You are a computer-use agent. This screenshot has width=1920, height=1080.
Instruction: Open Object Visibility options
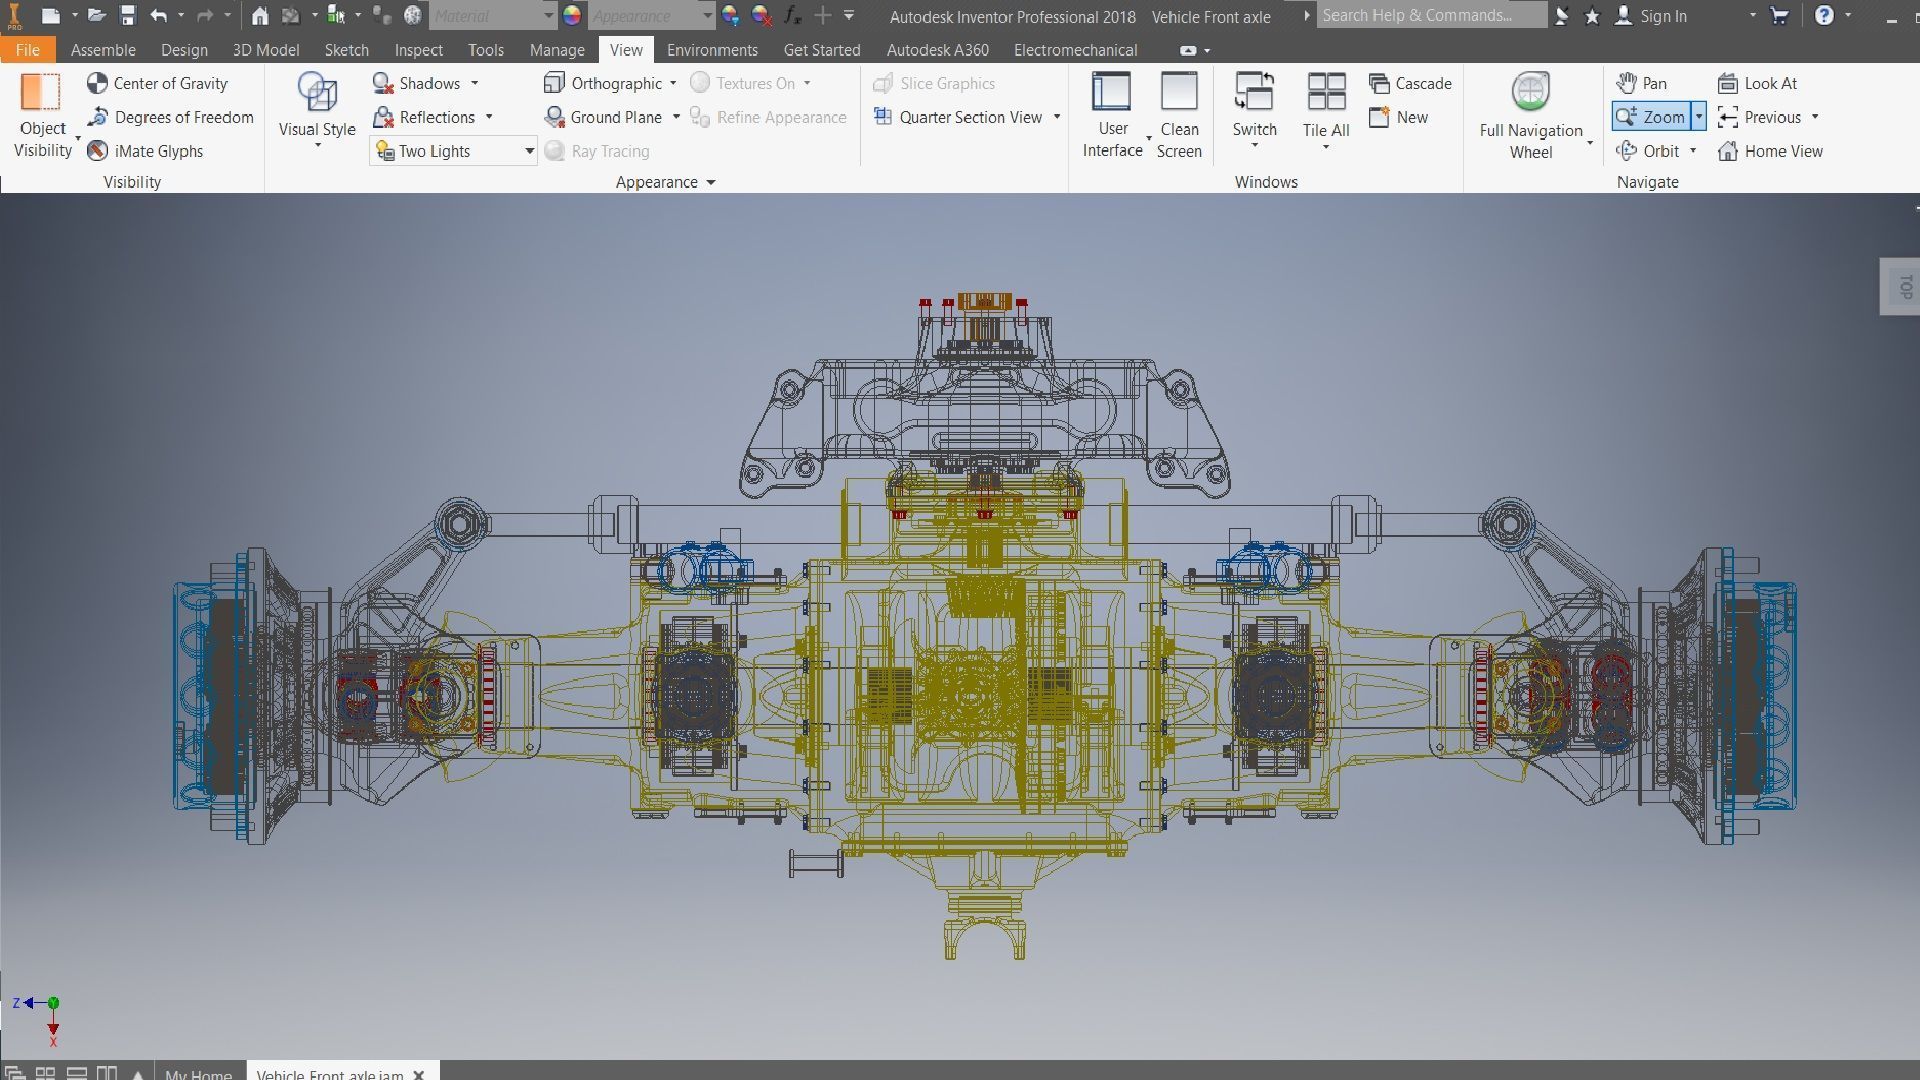[42, 116]
